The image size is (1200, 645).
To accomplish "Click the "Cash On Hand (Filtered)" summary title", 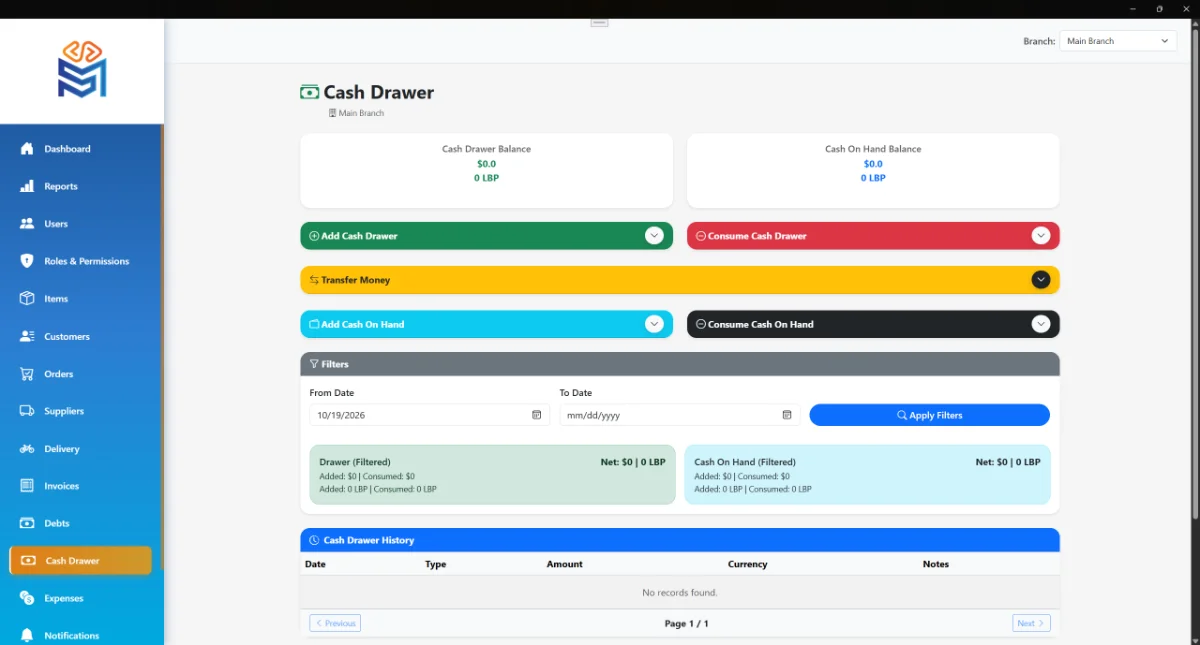I will click(745, 462).
